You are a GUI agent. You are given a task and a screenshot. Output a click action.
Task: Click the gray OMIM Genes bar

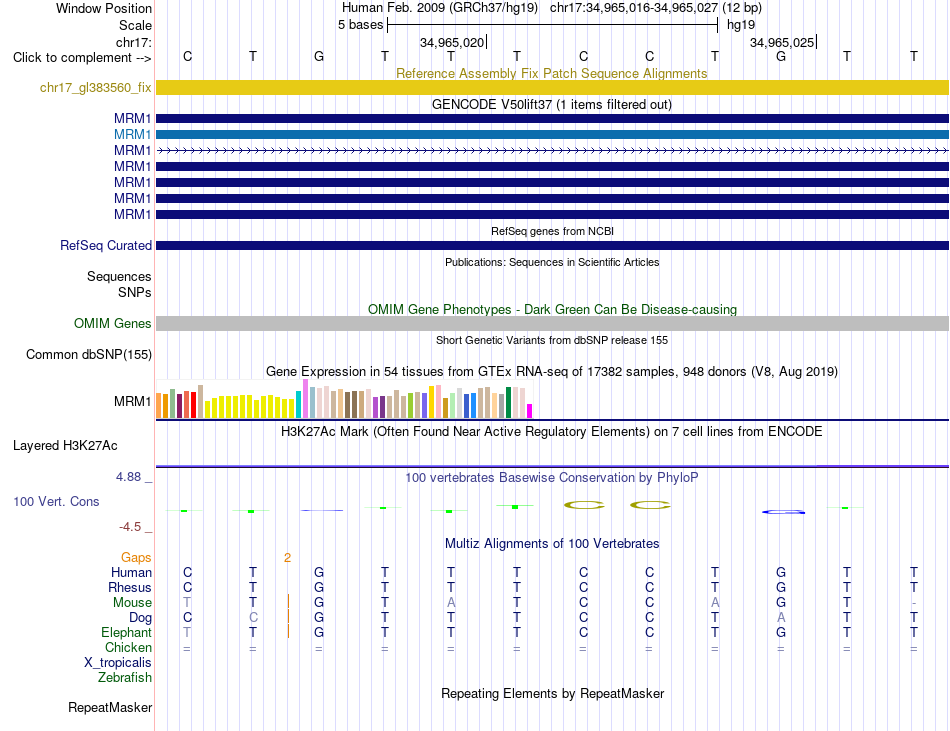click(x=552, y=323)
